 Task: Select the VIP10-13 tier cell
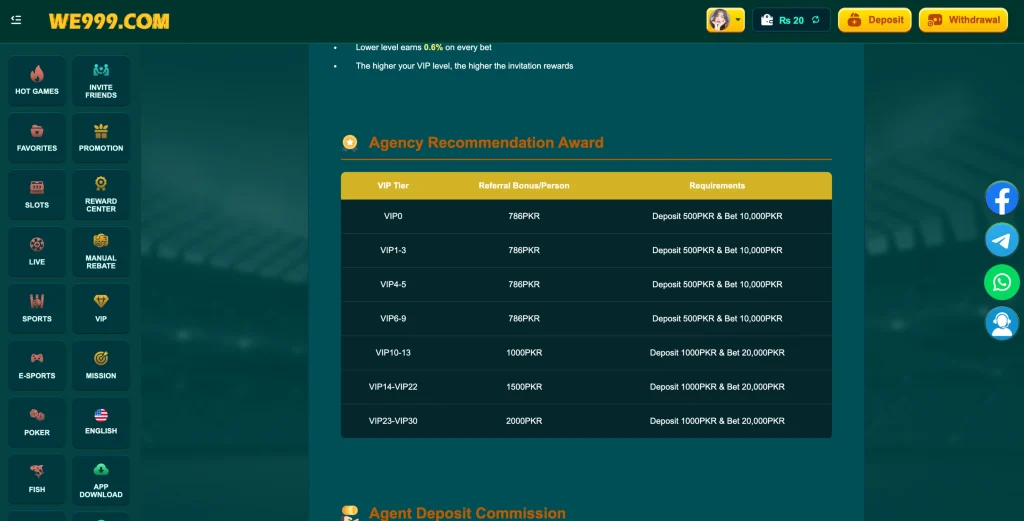[393, 353]
